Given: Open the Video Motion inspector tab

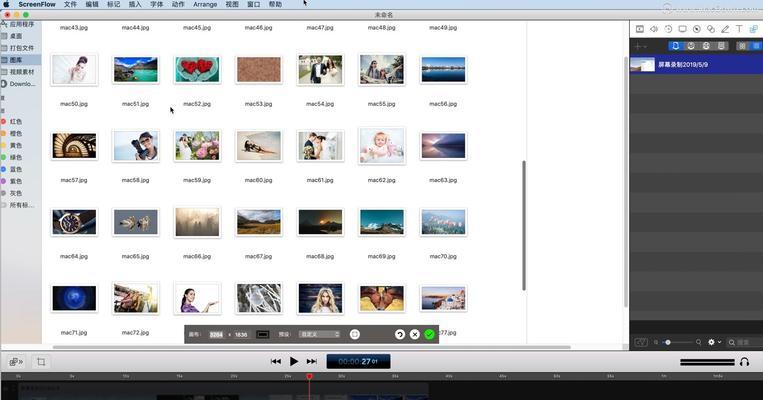Looking at the screenshot, I should (668, 29).
